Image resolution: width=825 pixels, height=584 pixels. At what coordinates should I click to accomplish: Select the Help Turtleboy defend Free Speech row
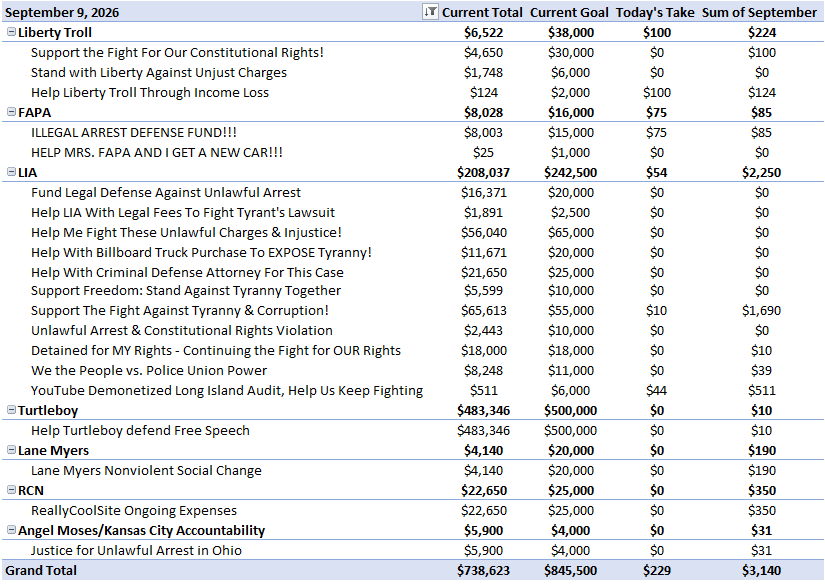(412, 430)
